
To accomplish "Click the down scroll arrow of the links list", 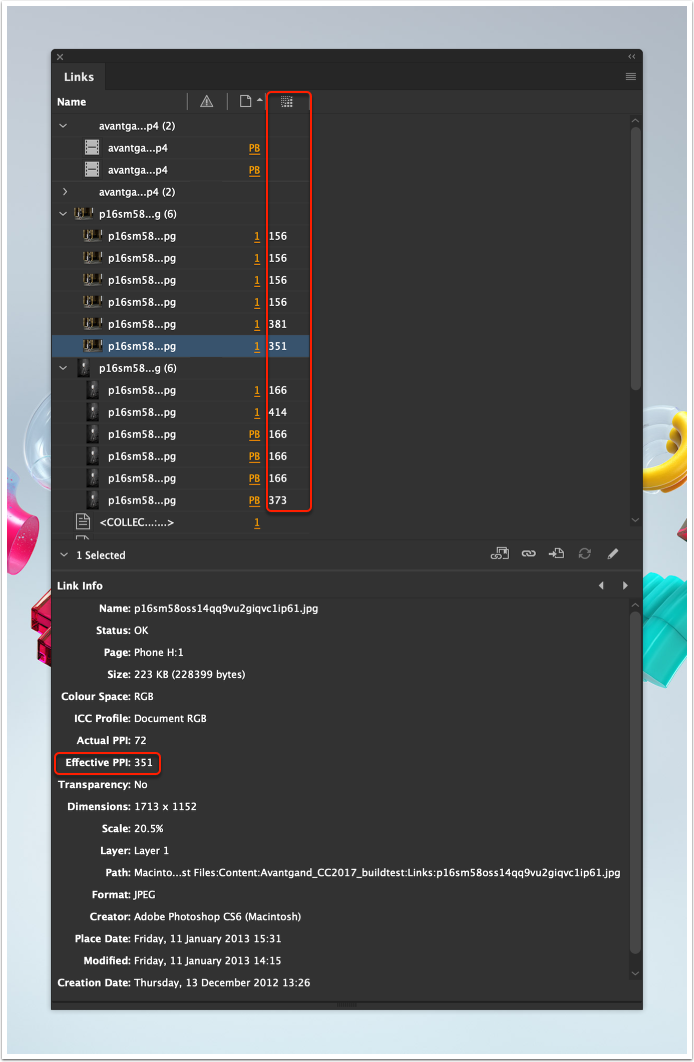I will (x=635, y=520).
